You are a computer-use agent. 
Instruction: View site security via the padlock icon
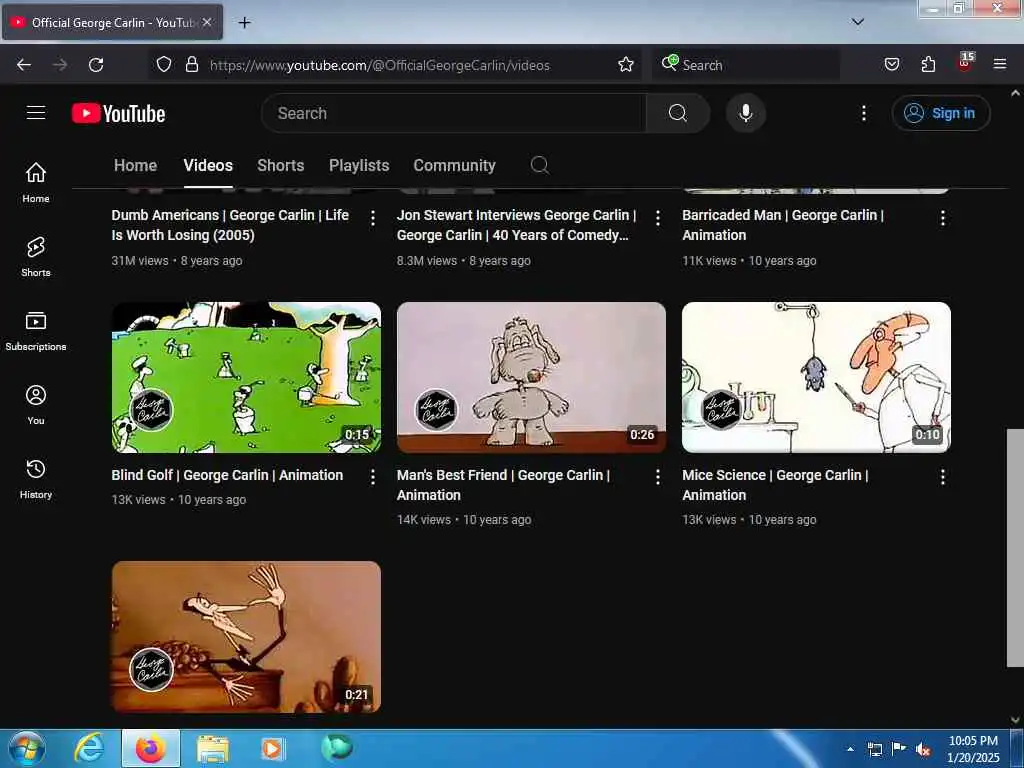click(191, 64)
